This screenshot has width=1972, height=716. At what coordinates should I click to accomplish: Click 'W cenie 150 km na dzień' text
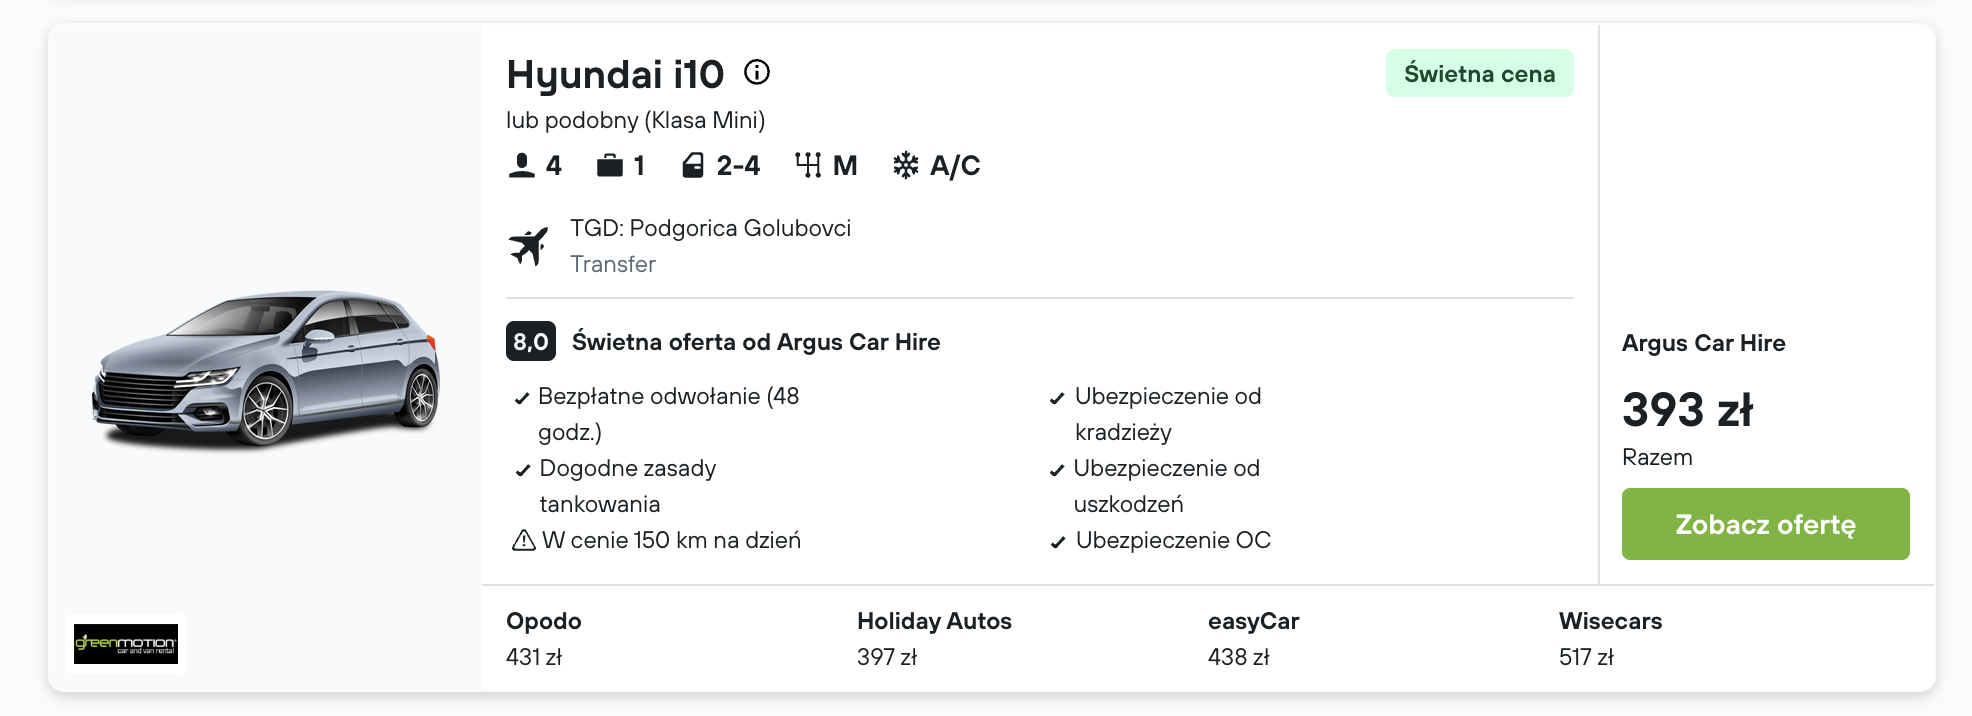(x=672, y=540)
